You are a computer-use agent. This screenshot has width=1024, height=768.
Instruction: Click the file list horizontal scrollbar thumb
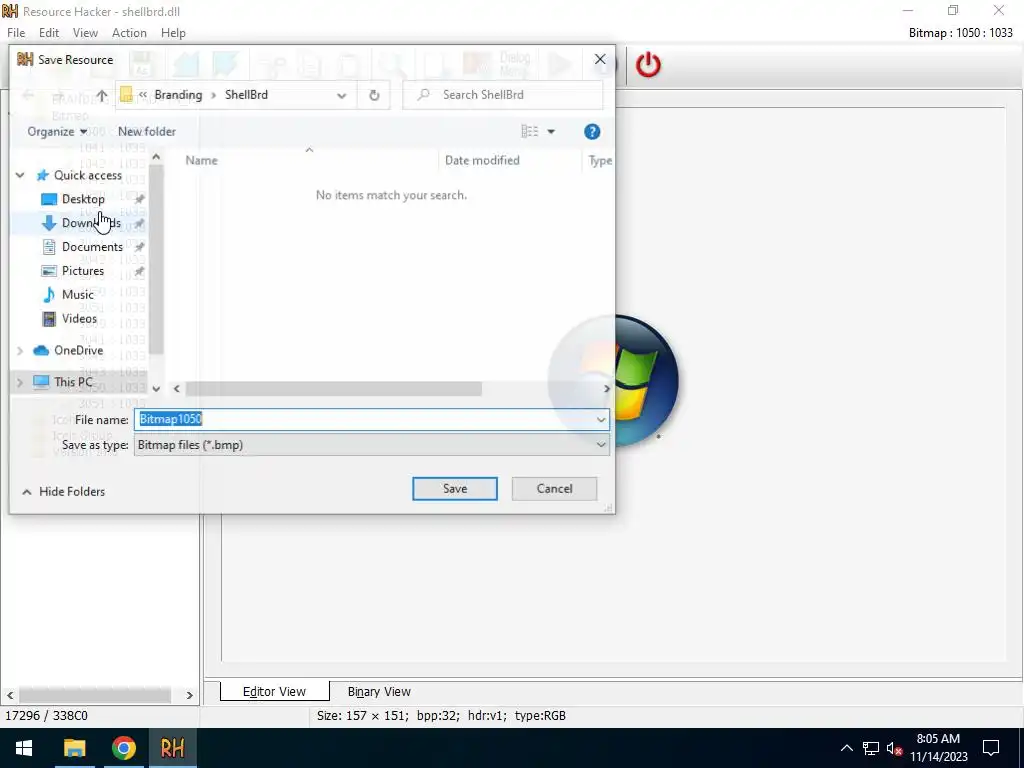pyautogui.click(x=334, y=389)
